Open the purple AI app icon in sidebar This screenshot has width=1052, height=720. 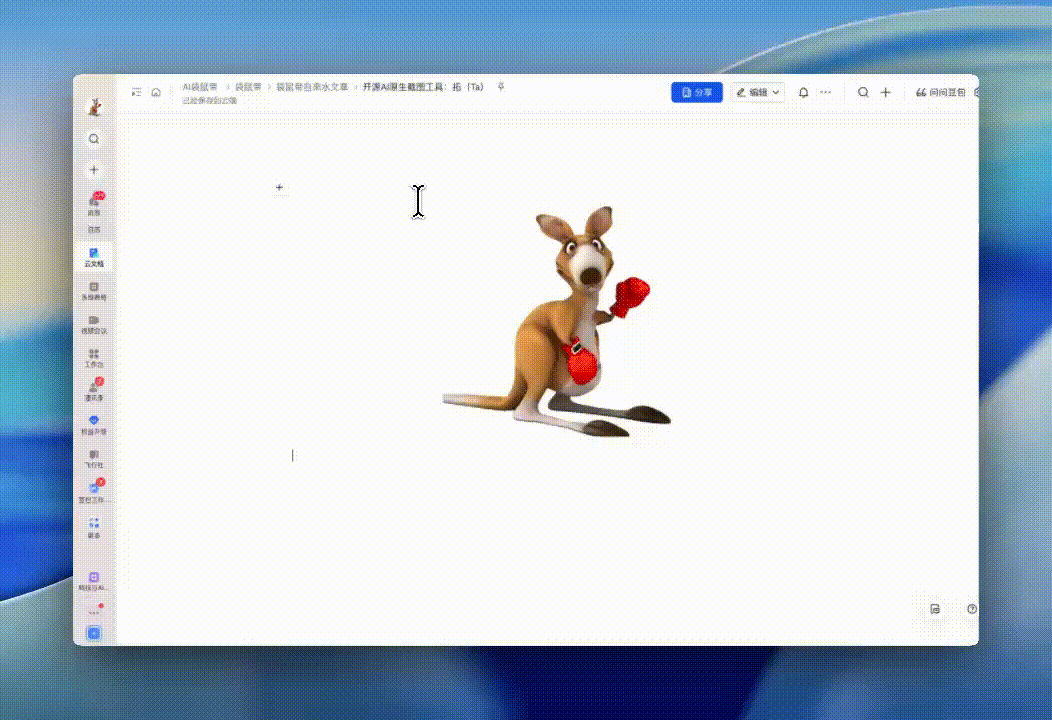tap(94, 581)
